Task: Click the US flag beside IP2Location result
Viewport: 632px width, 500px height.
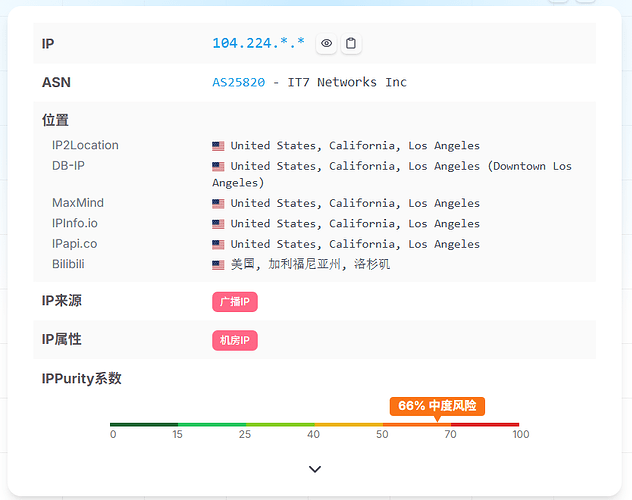Action: tap(218, 146)
